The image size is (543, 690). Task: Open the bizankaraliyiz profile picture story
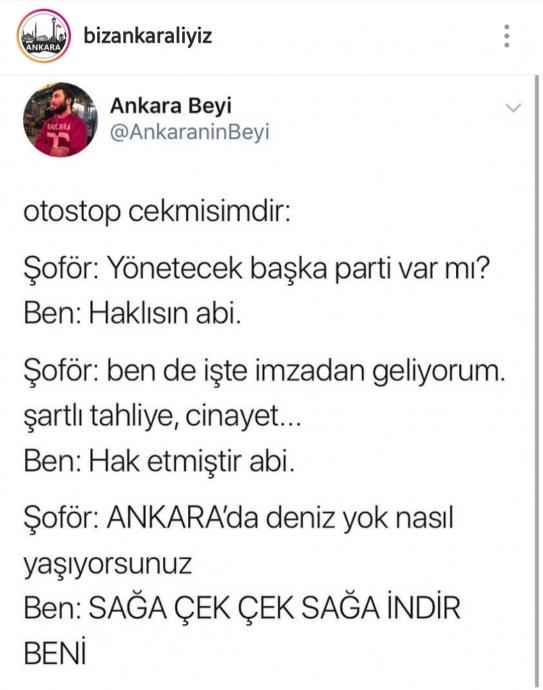click(x=44, y=36)
